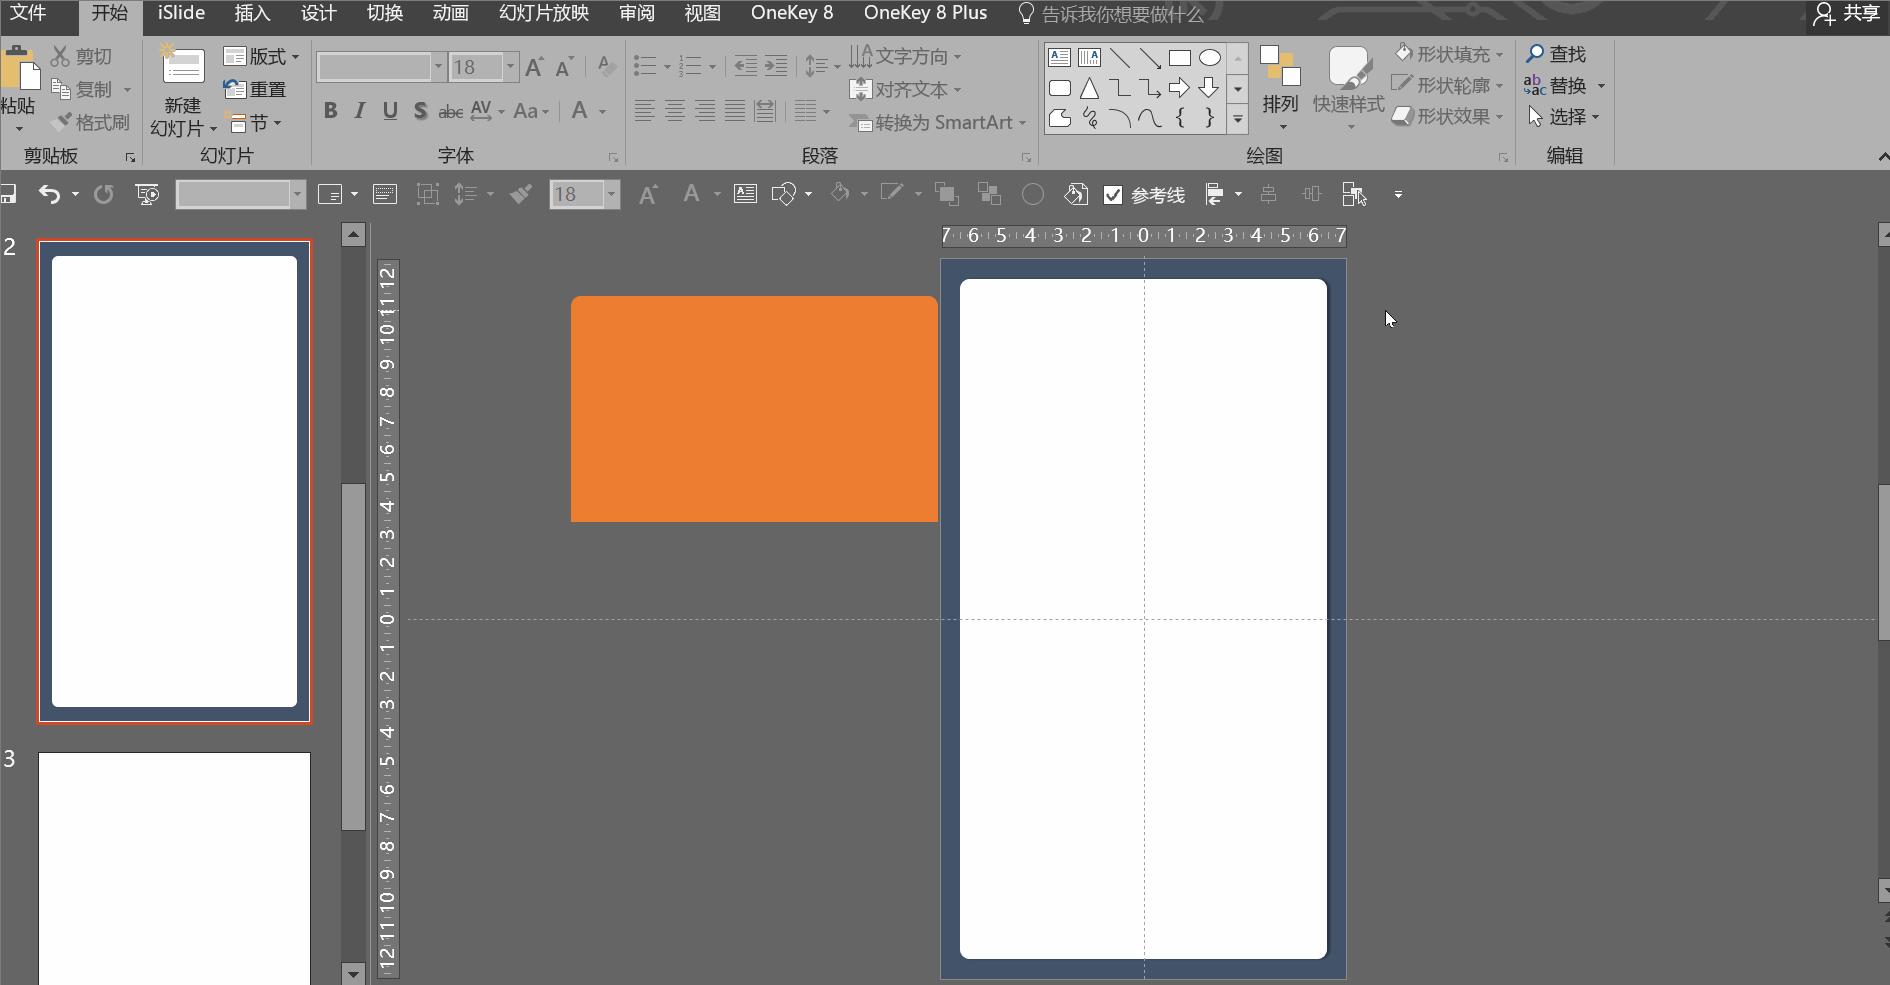Toggle Bold formatting
Screen dimensions: 1890x985
point(330,111)
